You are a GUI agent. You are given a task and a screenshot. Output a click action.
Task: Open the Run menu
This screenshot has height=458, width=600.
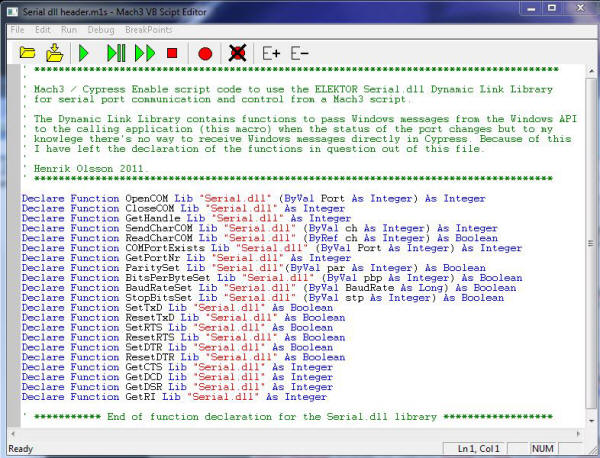69,30
